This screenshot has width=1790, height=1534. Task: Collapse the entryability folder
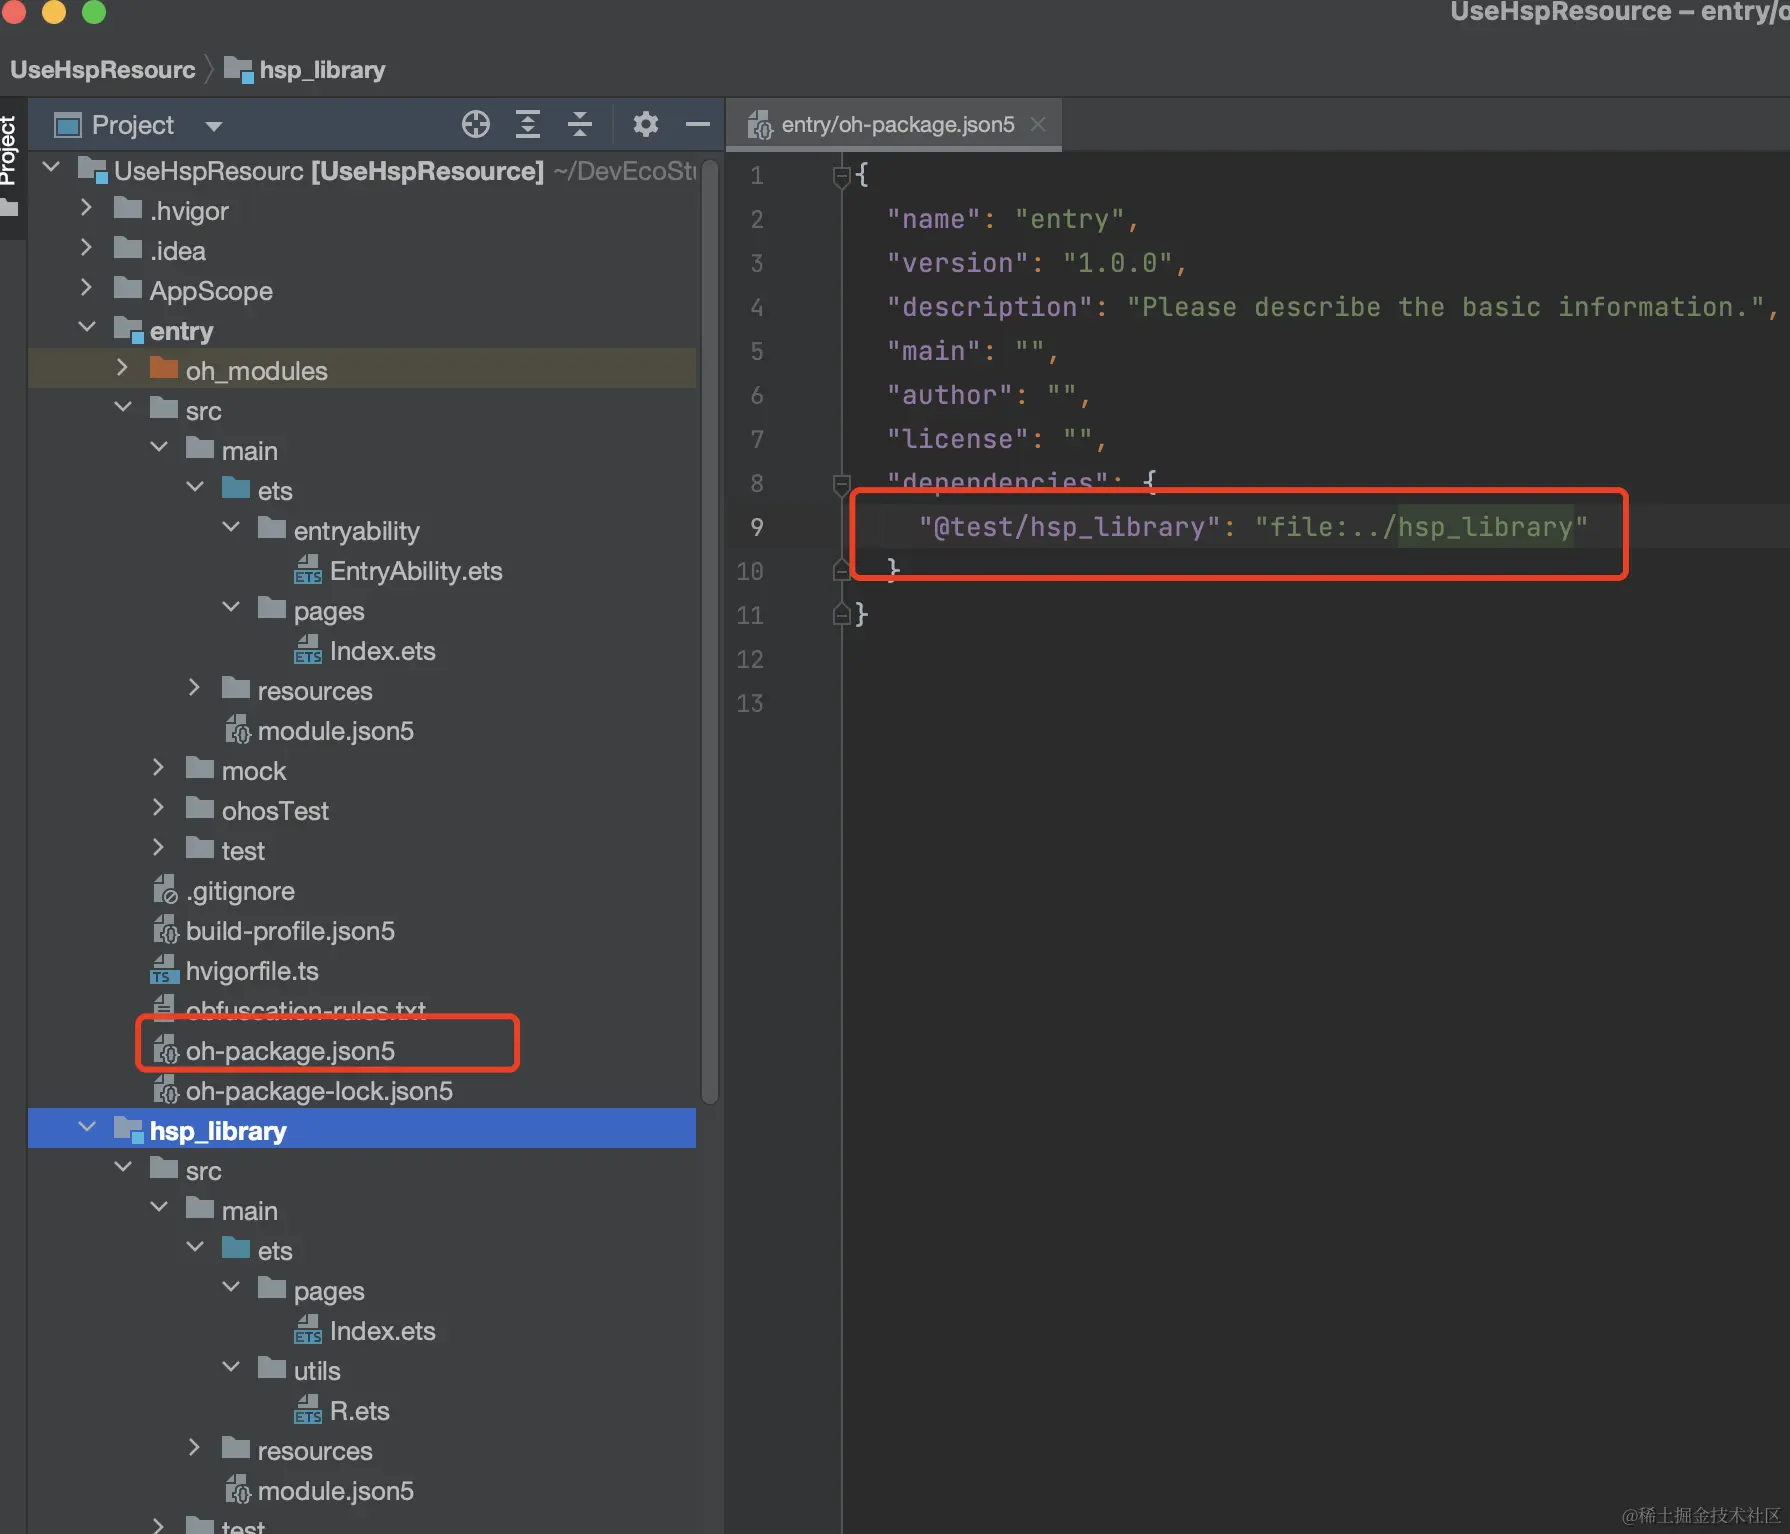(231, 527)
